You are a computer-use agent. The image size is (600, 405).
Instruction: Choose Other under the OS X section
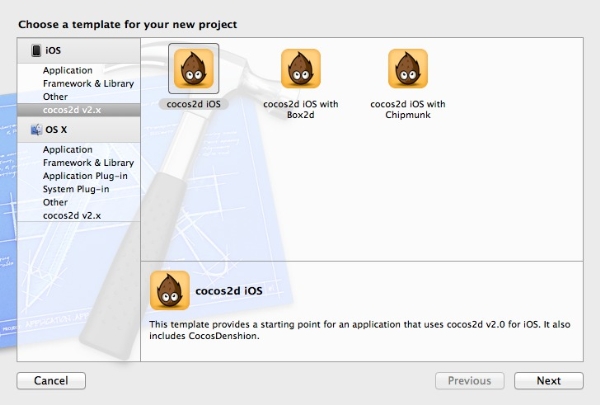(x=55, y=201)
